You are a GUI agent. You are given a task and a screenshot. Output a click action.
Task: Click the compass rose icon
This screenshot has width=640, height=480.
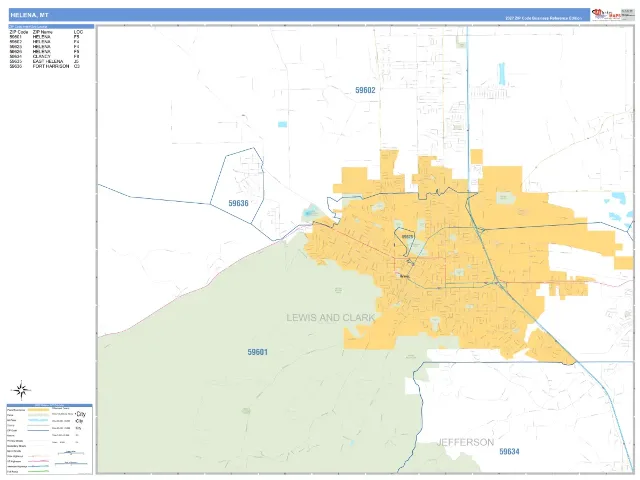pos(21,391)
